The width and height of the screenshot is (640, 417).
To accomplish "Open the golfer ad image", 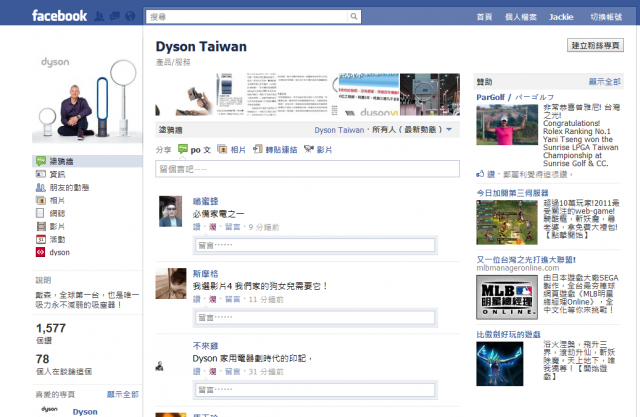I will pos(507,124).
